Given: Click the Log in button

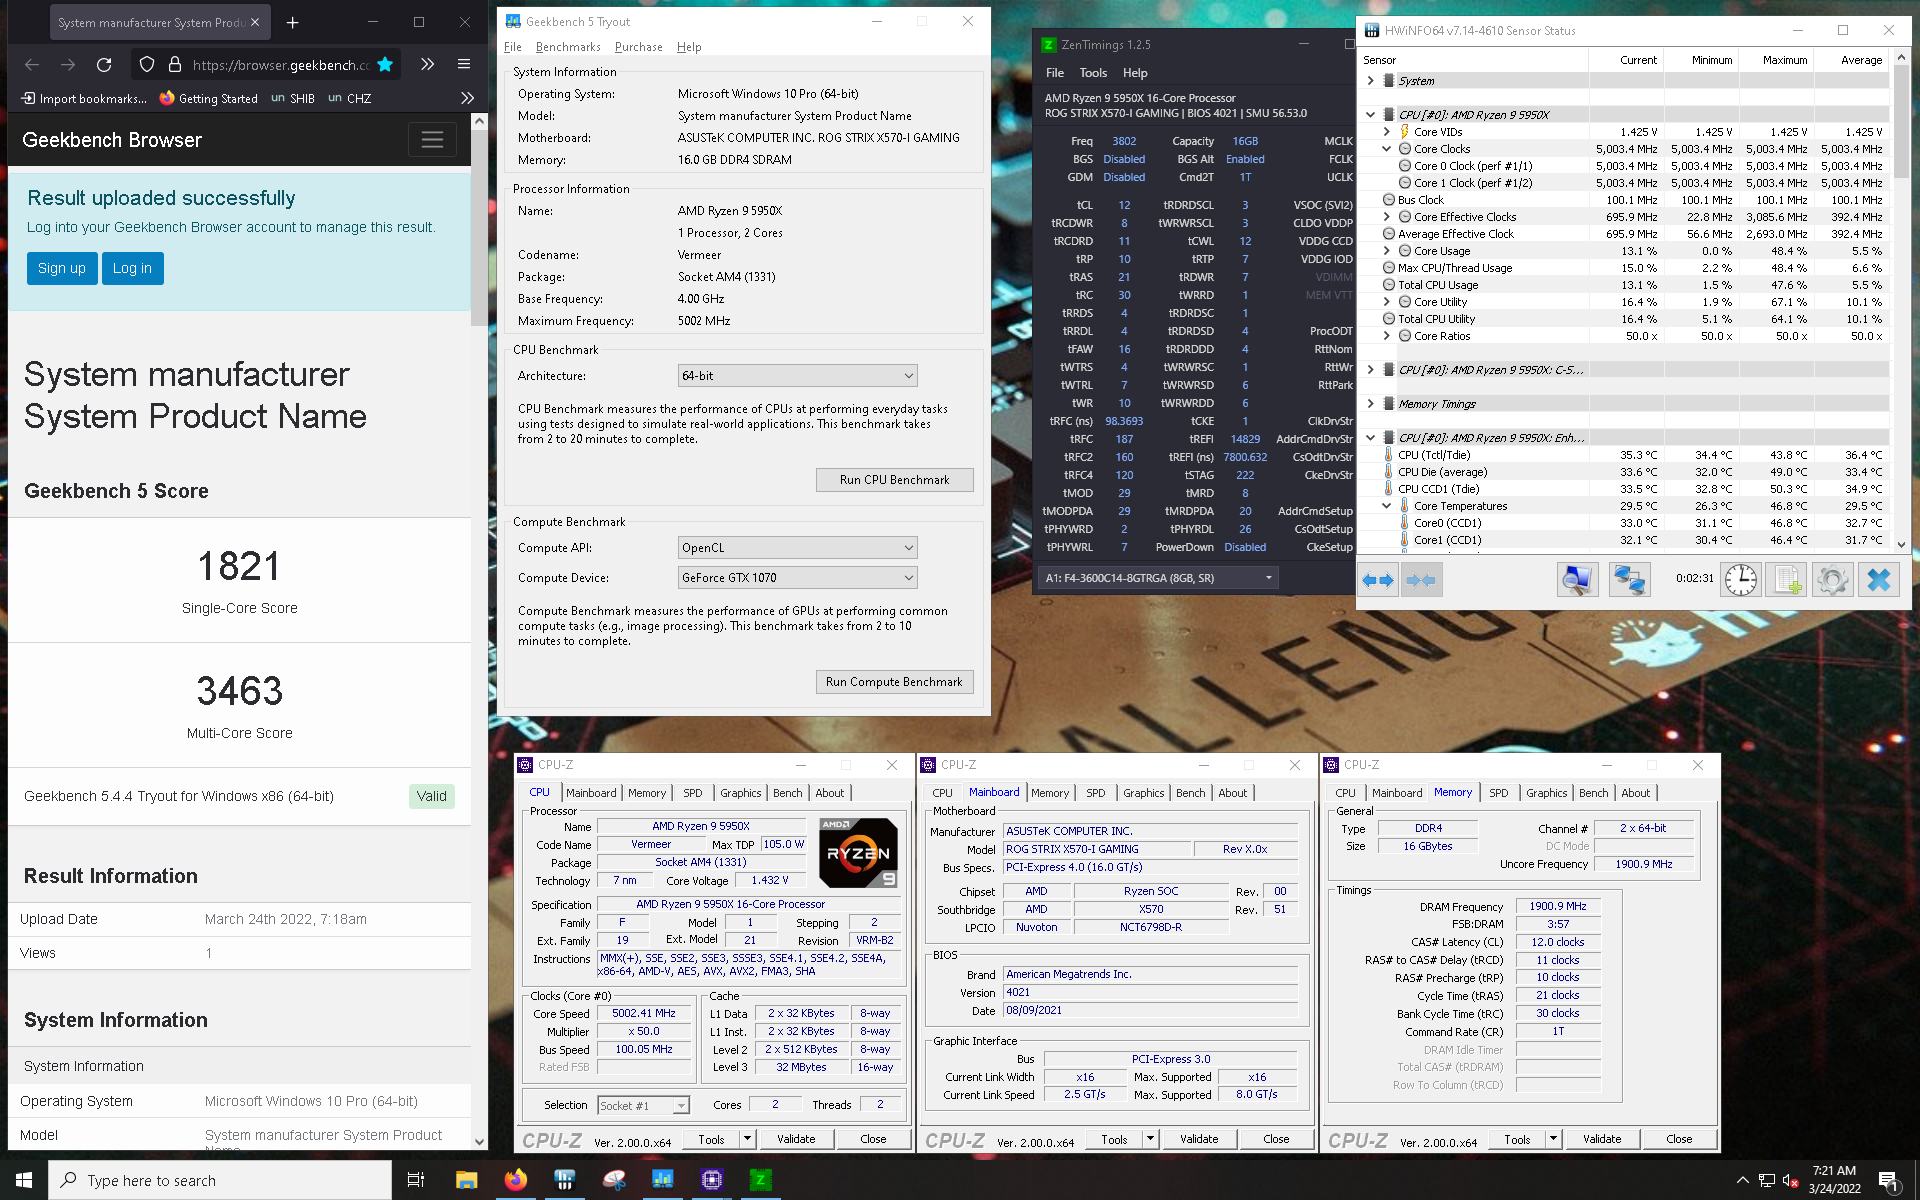Looking at the screenshot, I should [x=132, y=268].
